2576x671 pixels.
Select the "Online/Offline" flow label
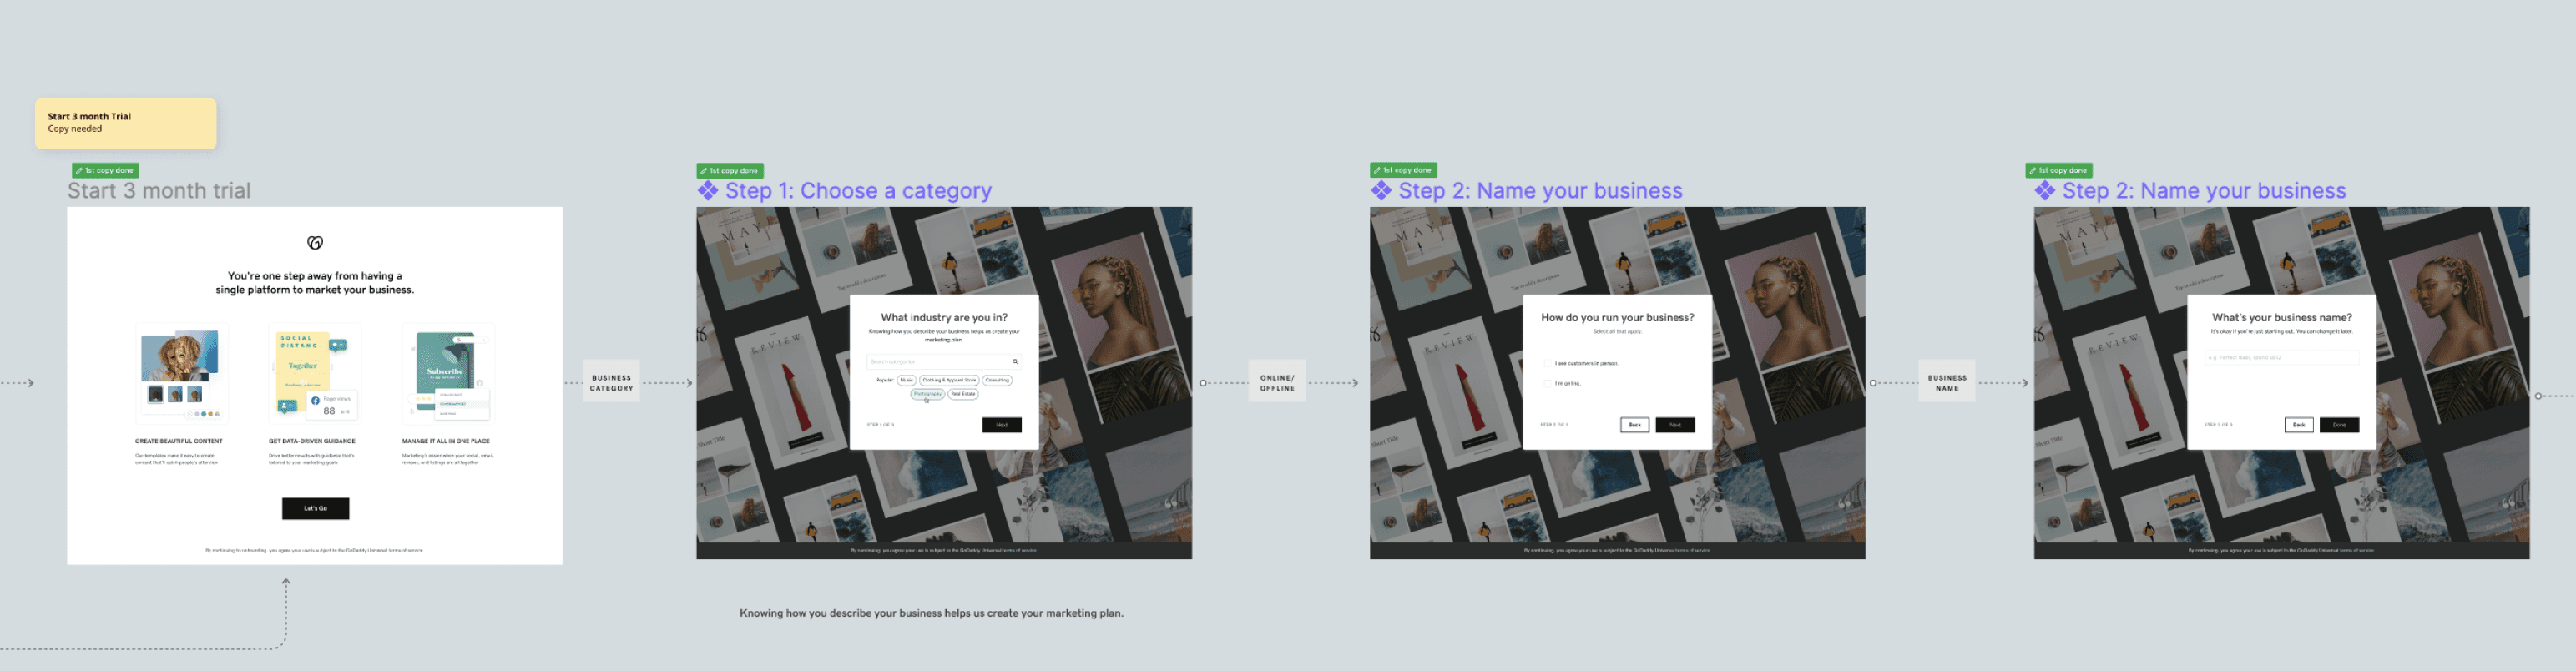pos(1277,383)
